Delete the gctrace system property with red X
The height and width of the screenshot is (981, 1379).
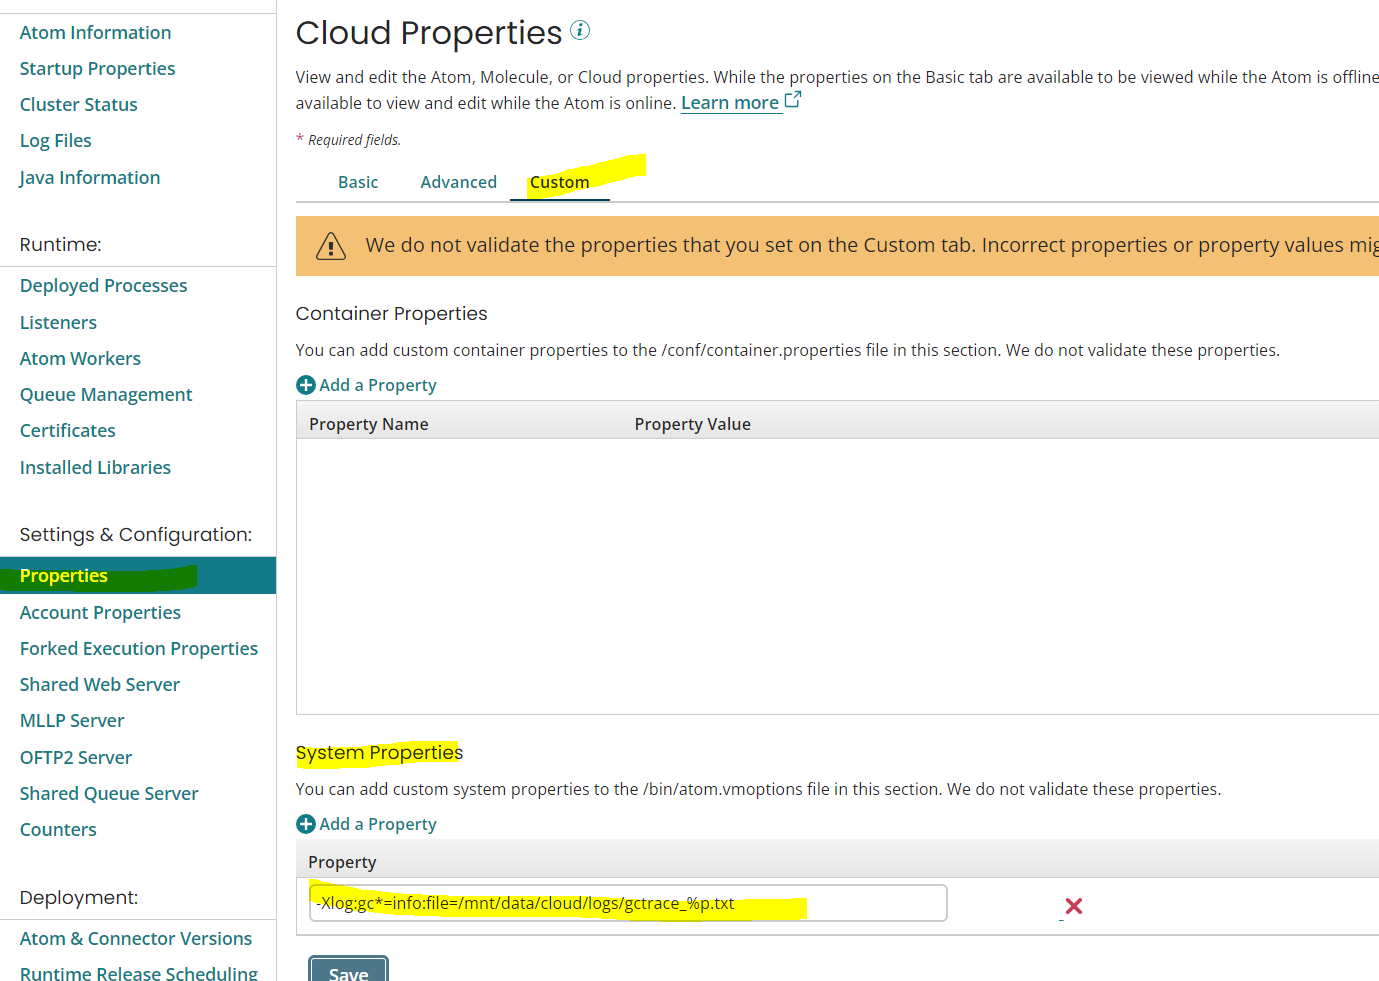click(1073, 905)
